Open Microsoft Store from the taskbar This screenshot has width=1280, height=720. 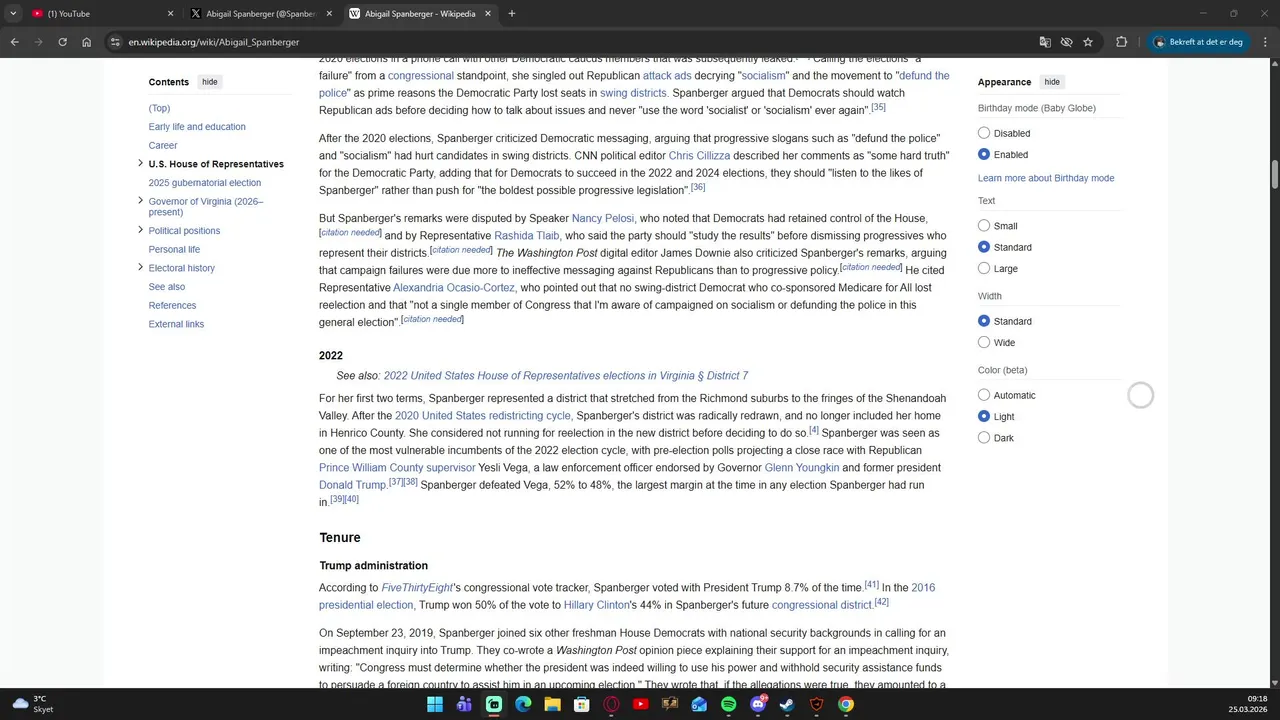coord(581,704)
